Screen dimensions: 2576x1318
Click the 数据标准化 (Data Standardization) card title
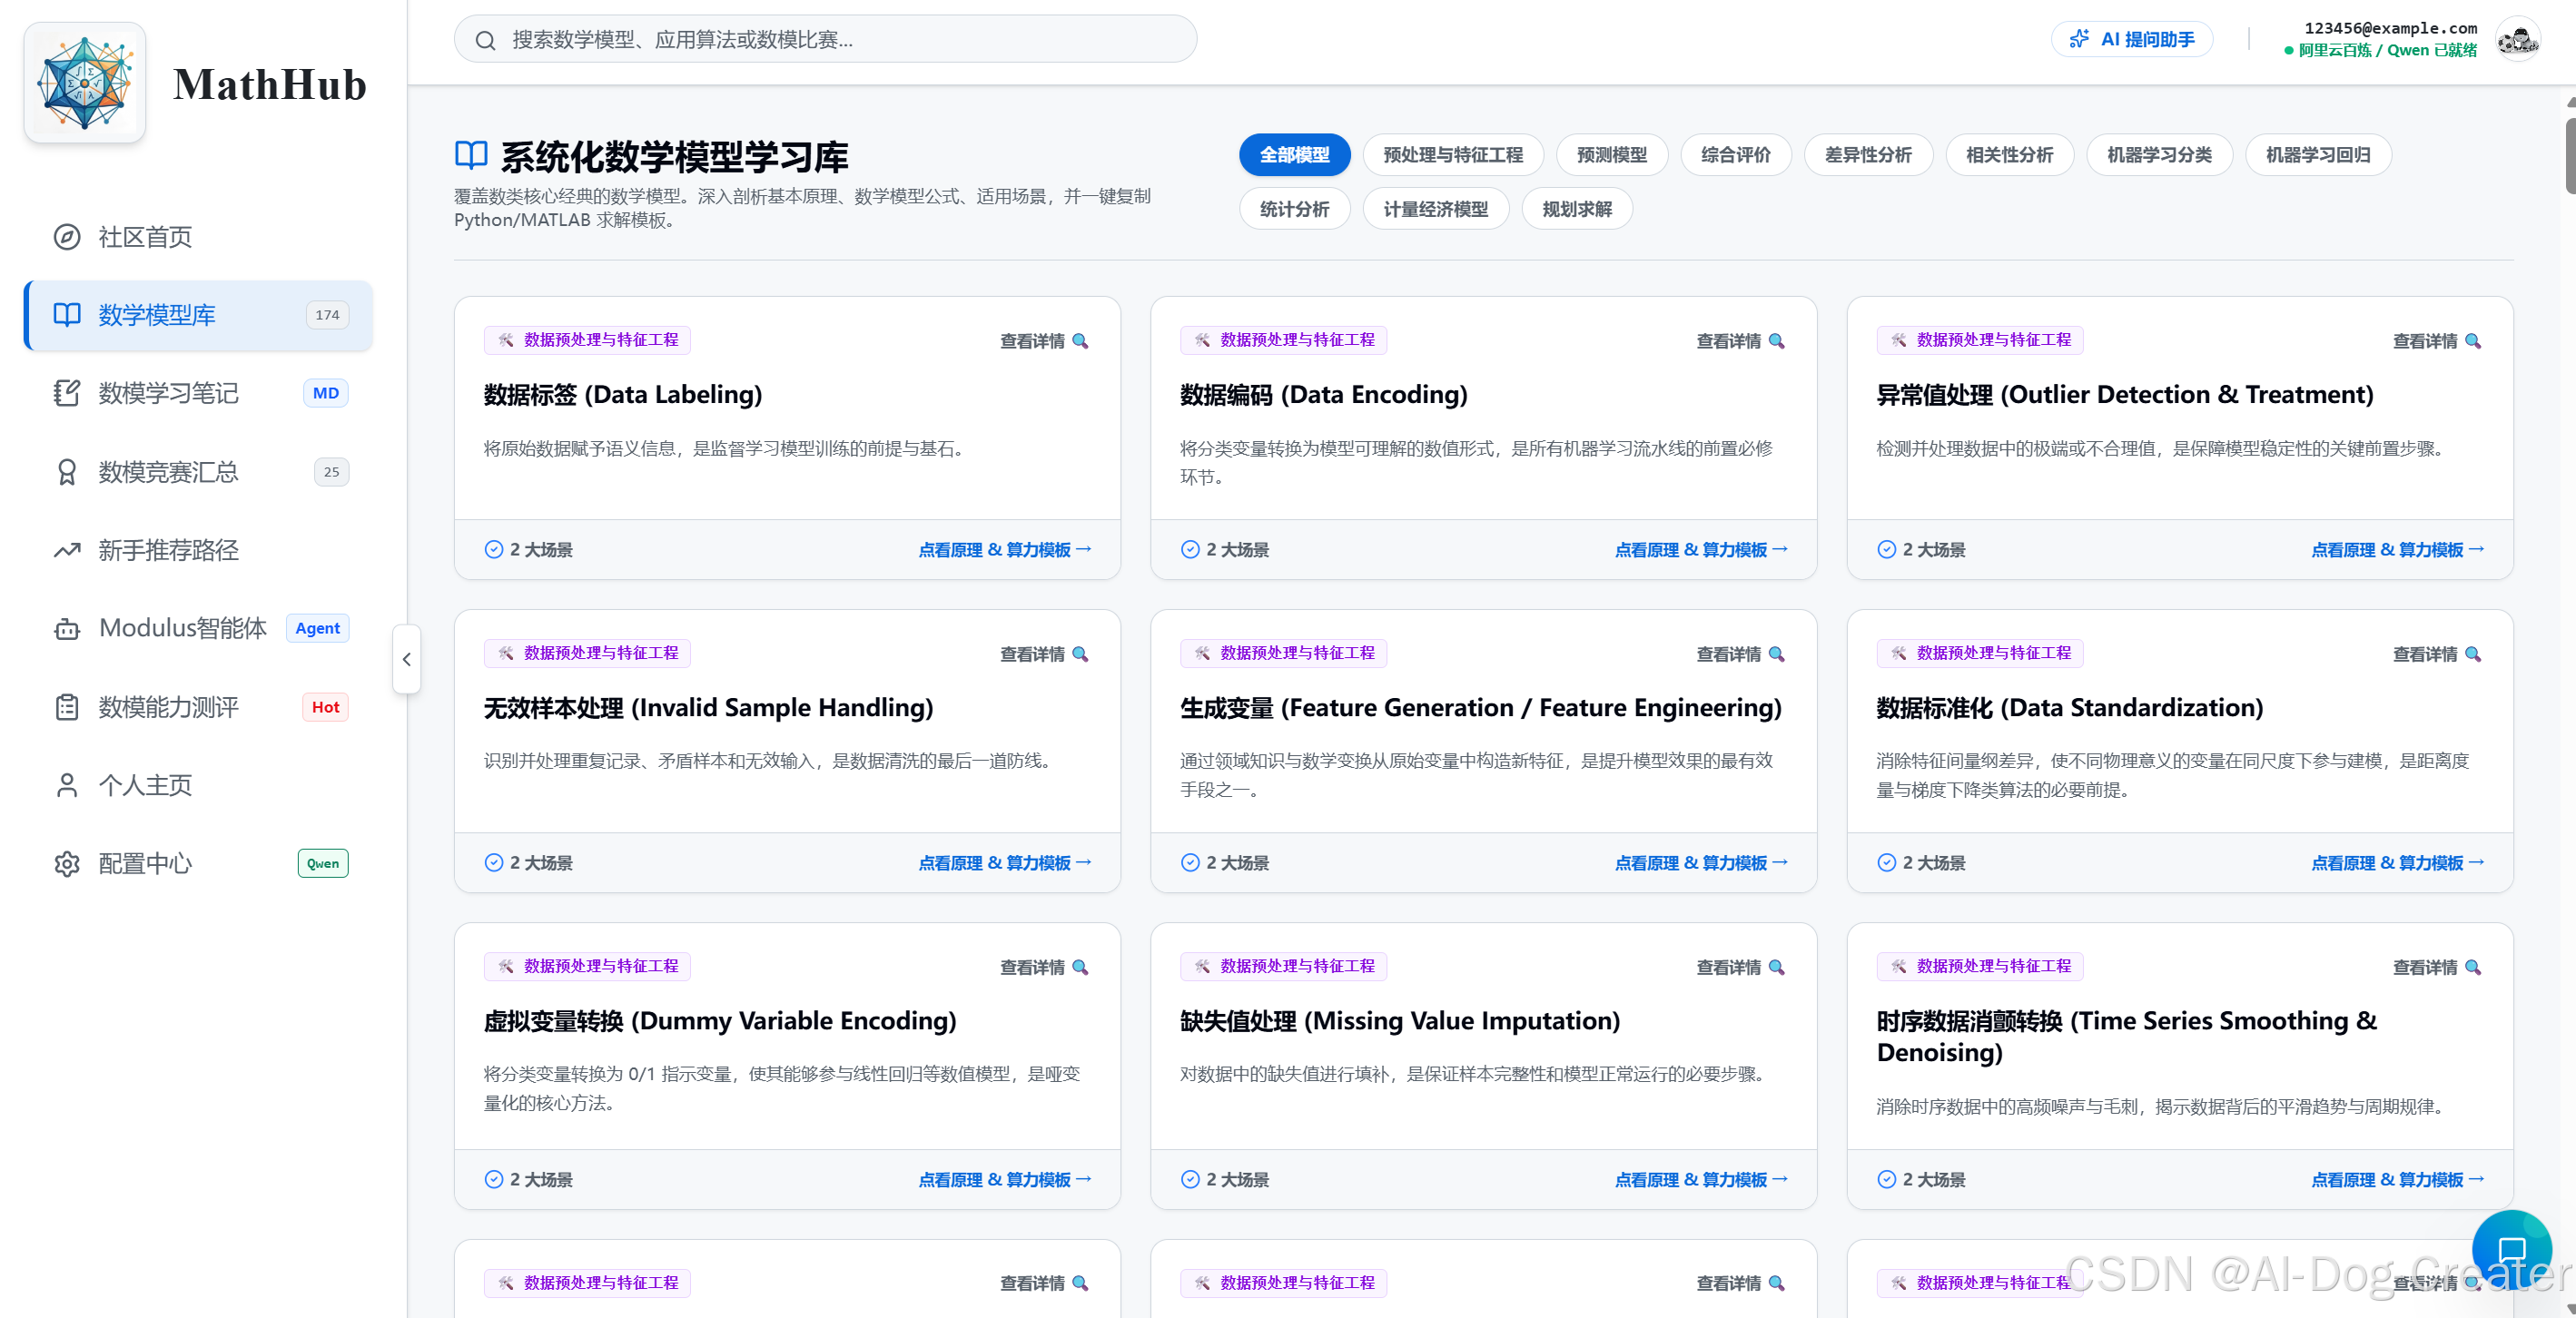click(2069, 707)
